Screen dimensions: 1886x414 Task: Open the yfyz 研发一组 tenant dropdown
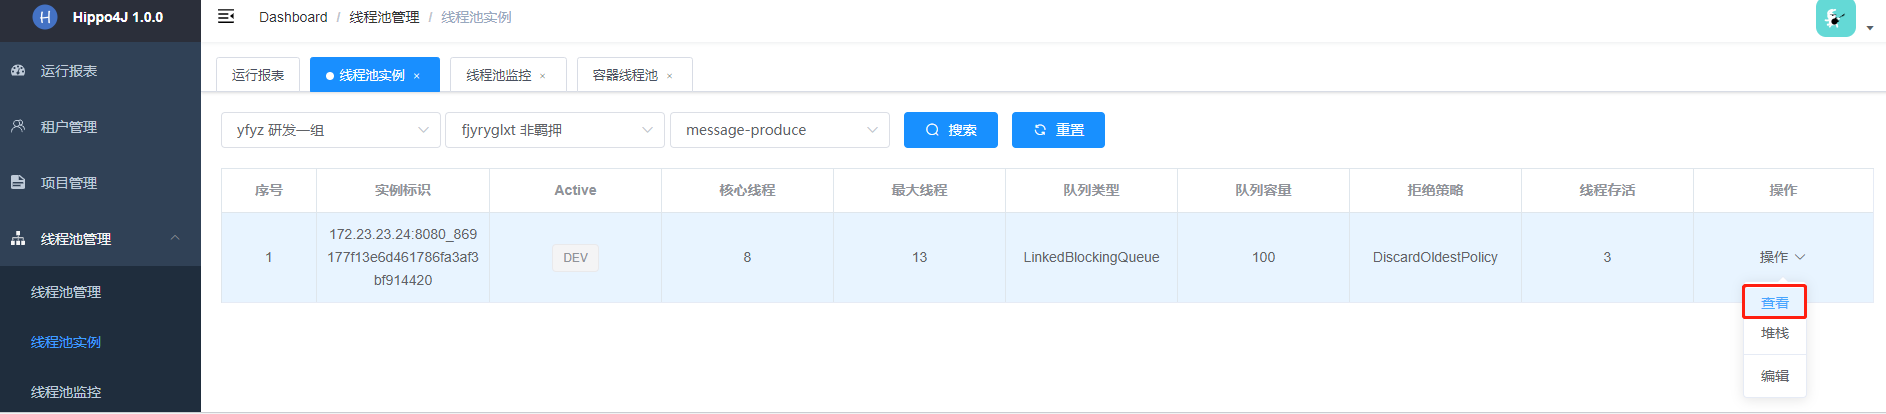coord(331,130)
